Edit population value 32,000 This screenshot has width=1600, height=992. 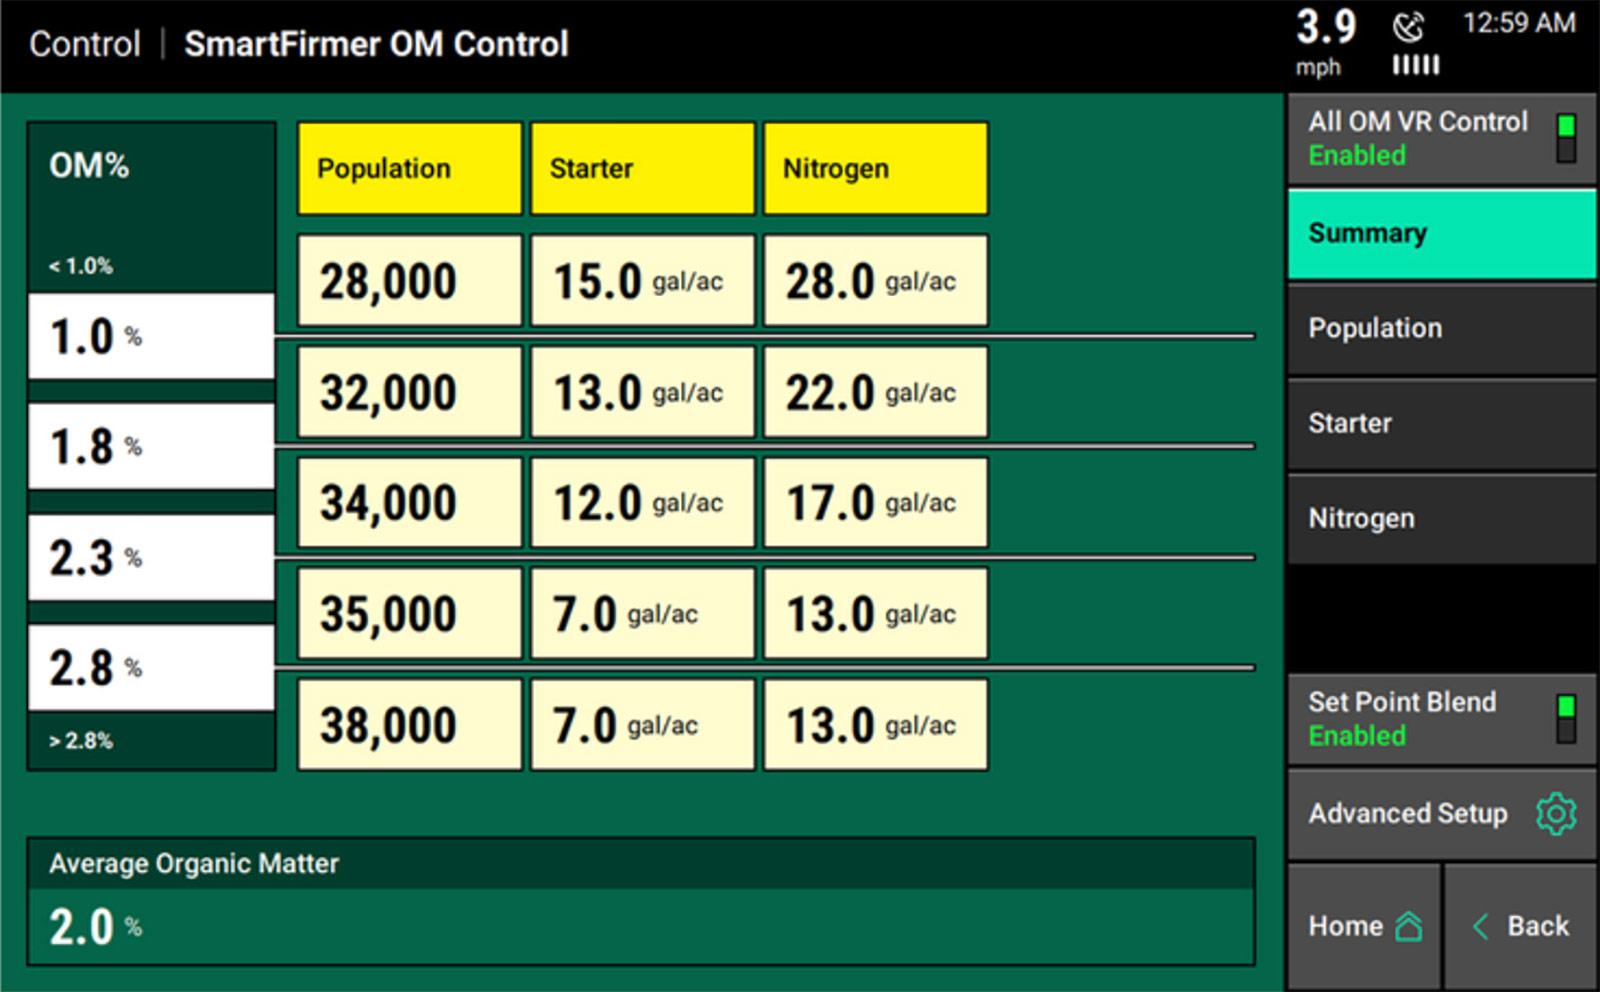click(x=410, y=392)
